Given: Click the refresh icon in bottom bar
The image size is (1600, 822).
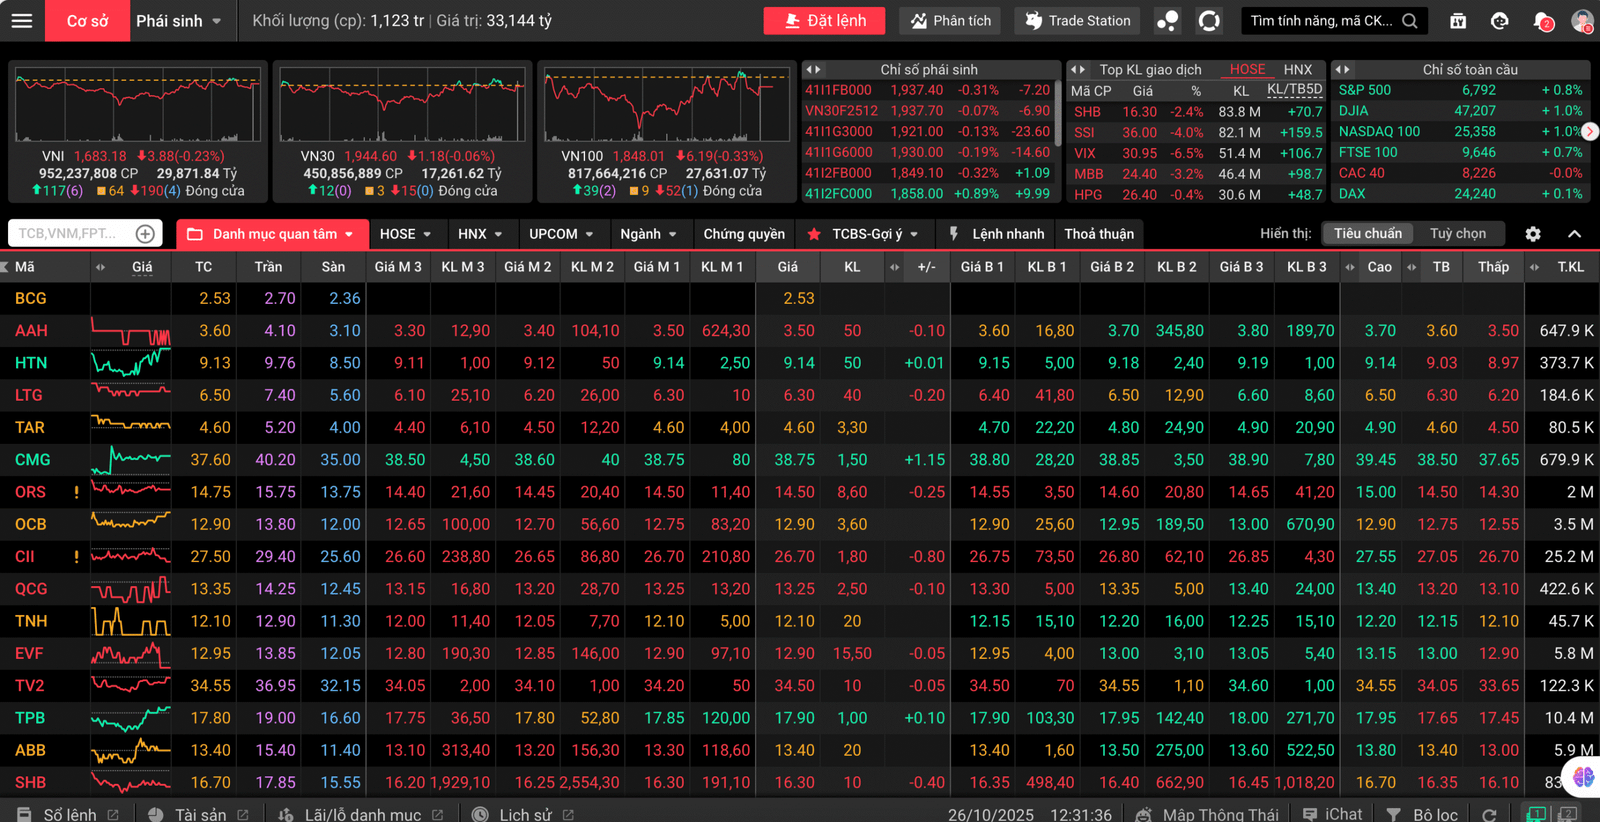Looking at the screenshot, I should (1489, 815).
